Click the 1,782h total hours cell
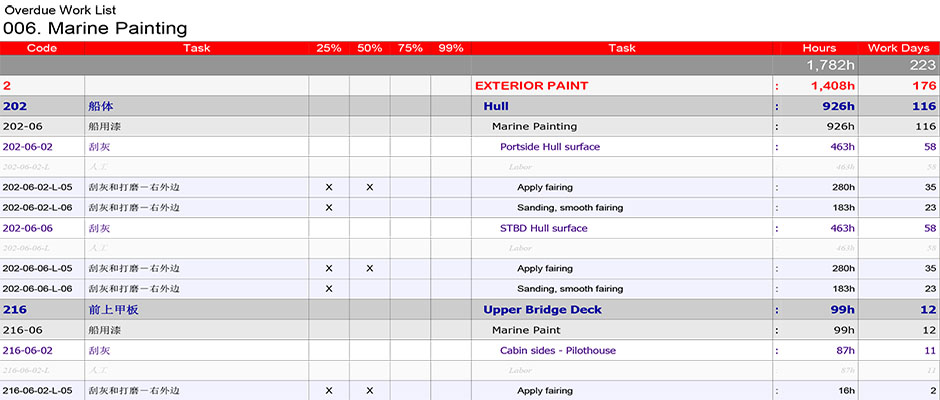This screenshot has width=940, height=400. pos(815,65)
